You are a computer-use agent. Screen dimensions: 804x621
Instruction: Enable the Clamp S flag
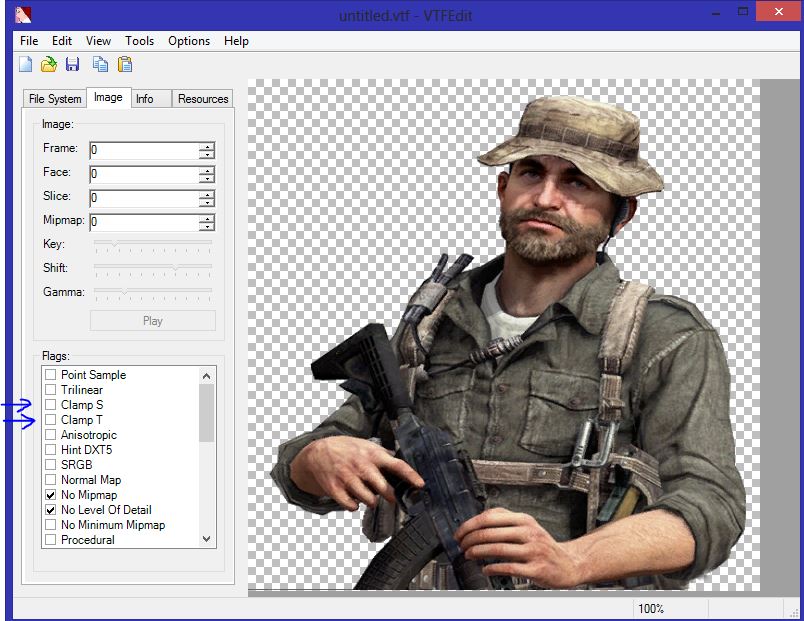[x=50, y=405]
